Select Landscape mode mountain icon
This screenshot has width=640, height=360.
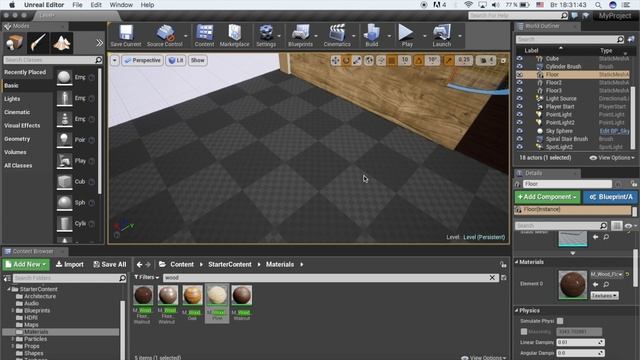[62, 43]
